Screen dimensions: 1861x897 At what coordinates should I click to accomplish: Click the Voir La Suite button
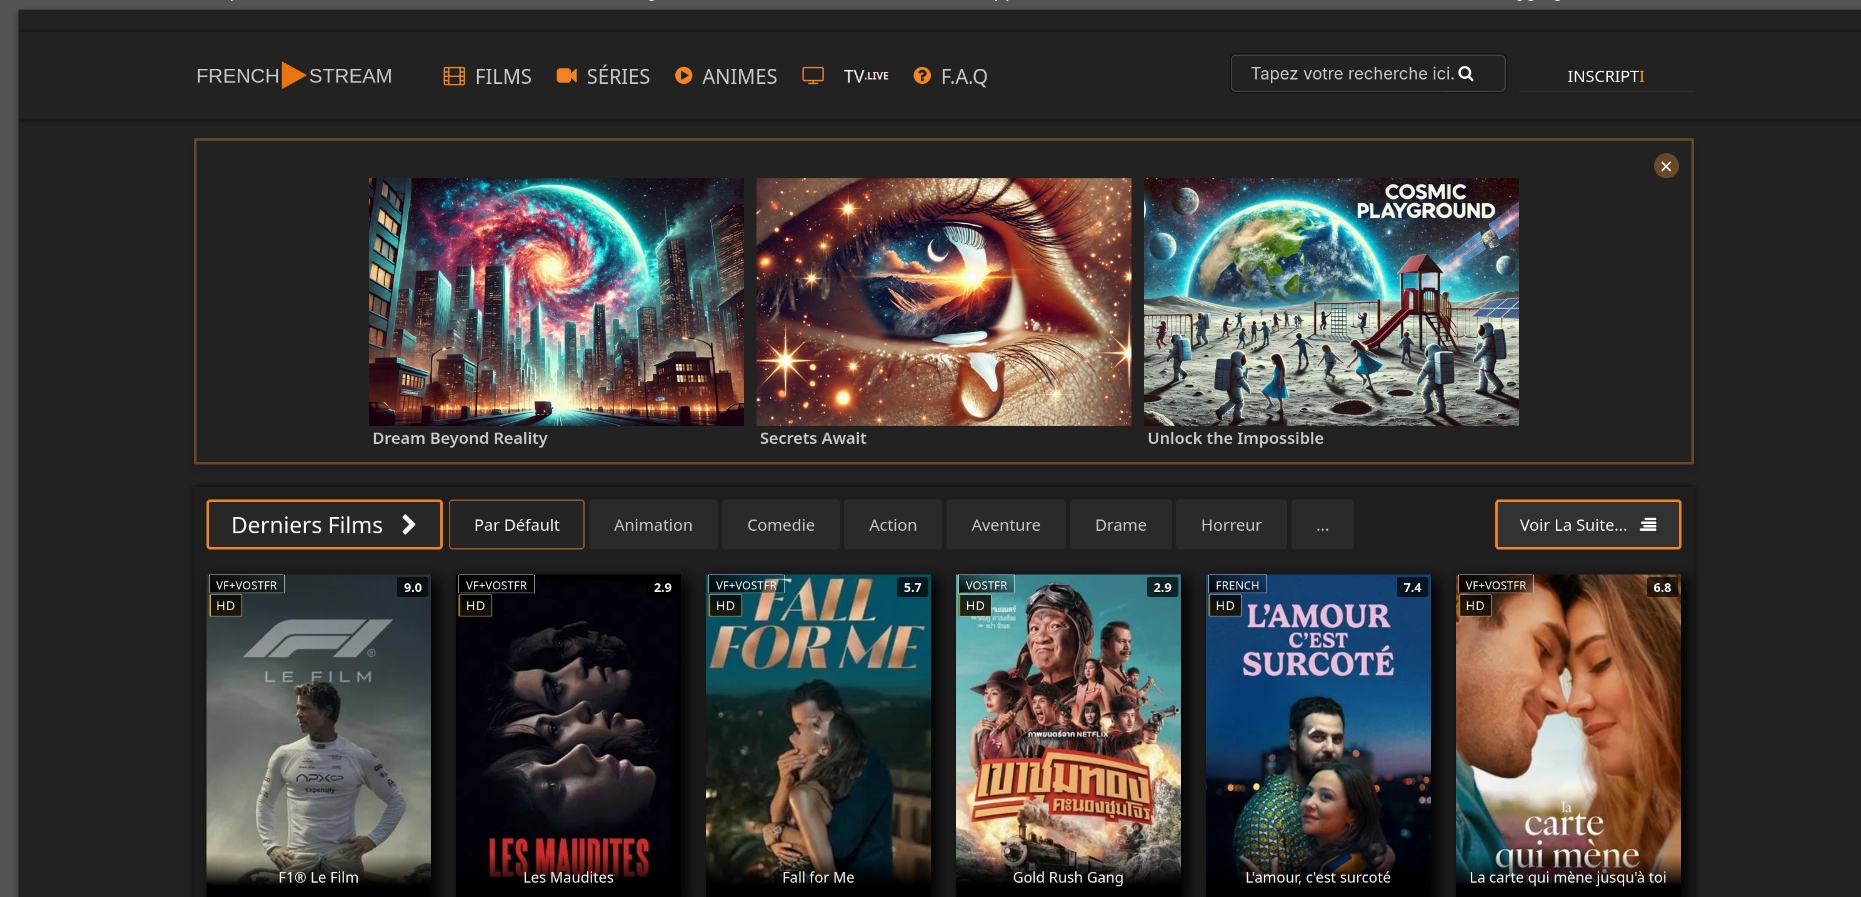(1588, 525)
